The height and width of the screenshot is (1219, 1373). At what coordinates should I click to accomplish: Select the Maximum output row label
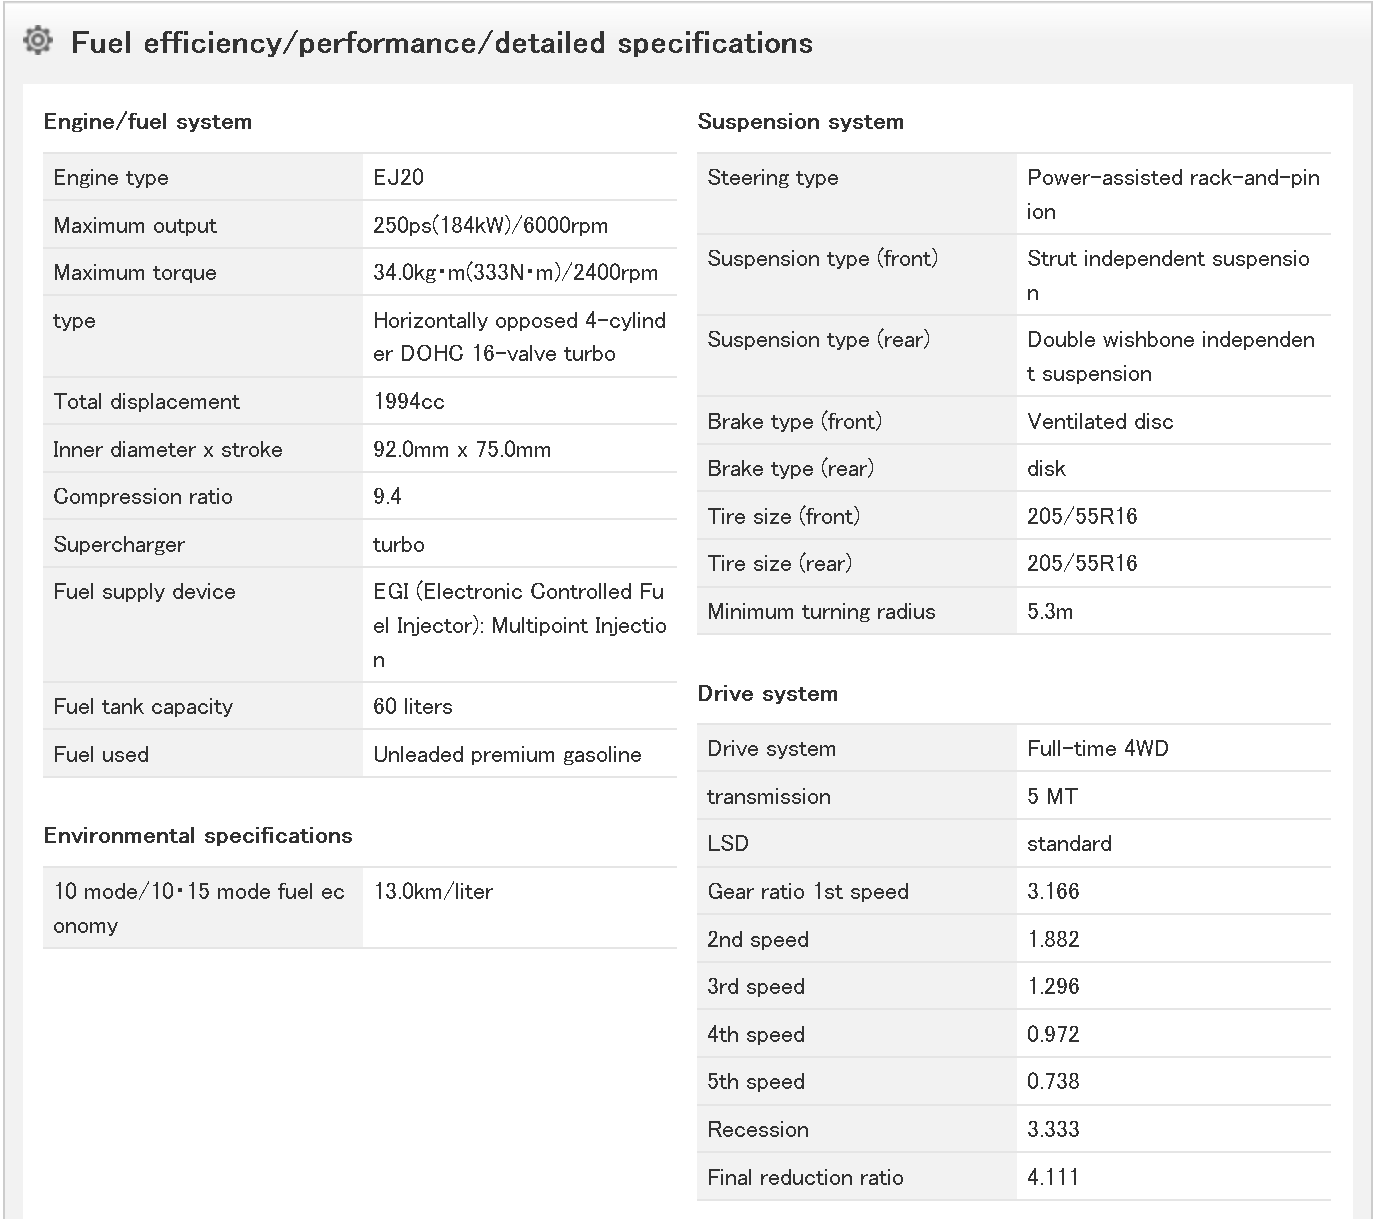click(135, 226)
